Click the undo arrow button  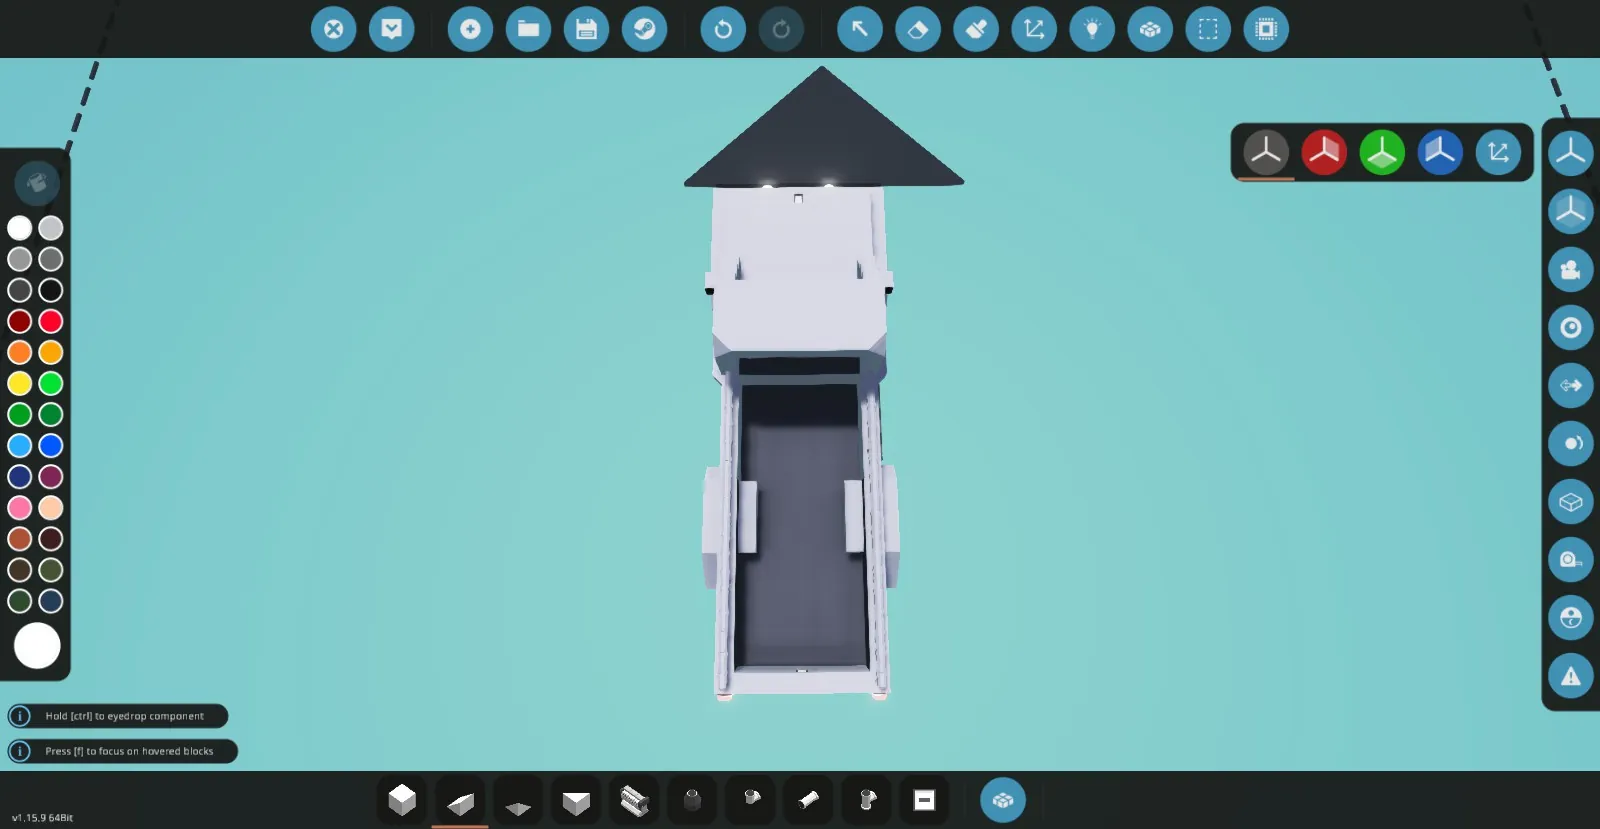point(723,29)
